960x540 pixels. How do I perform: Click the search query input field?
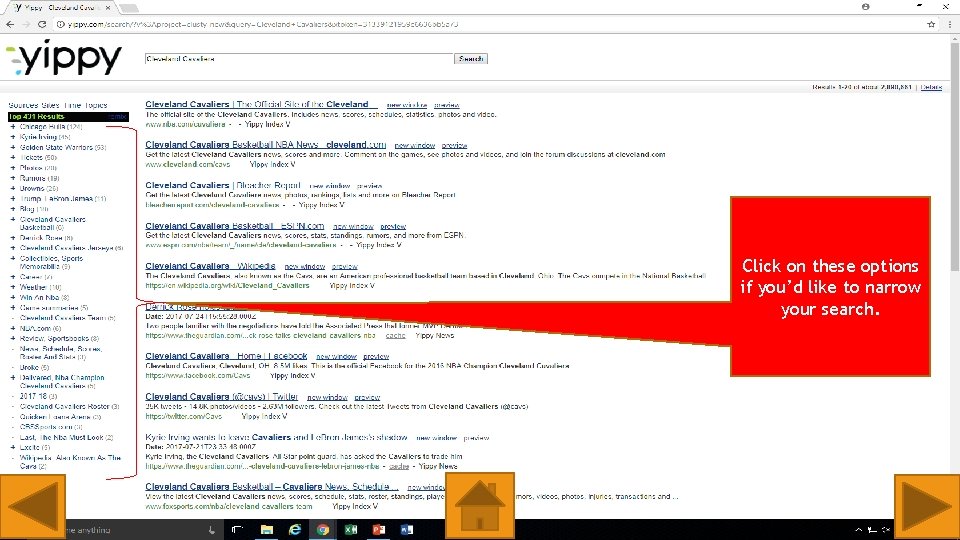[x=299, y=59]
